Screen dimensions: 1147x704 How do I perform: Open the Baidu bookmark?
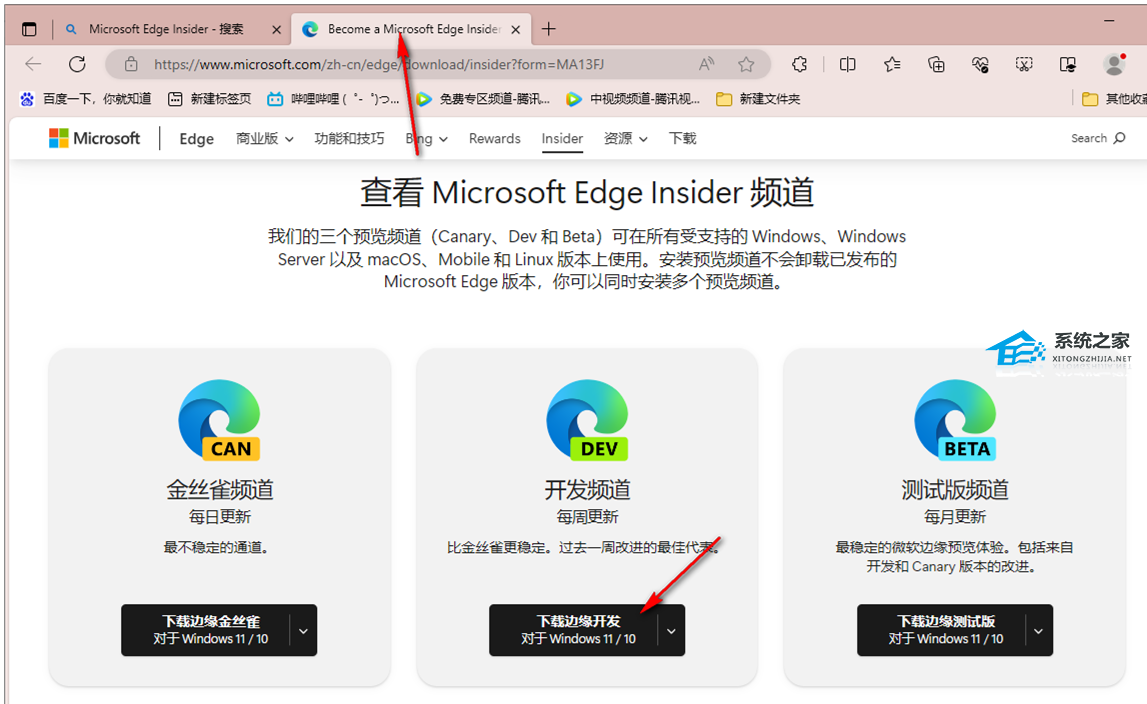click(86, 99)
